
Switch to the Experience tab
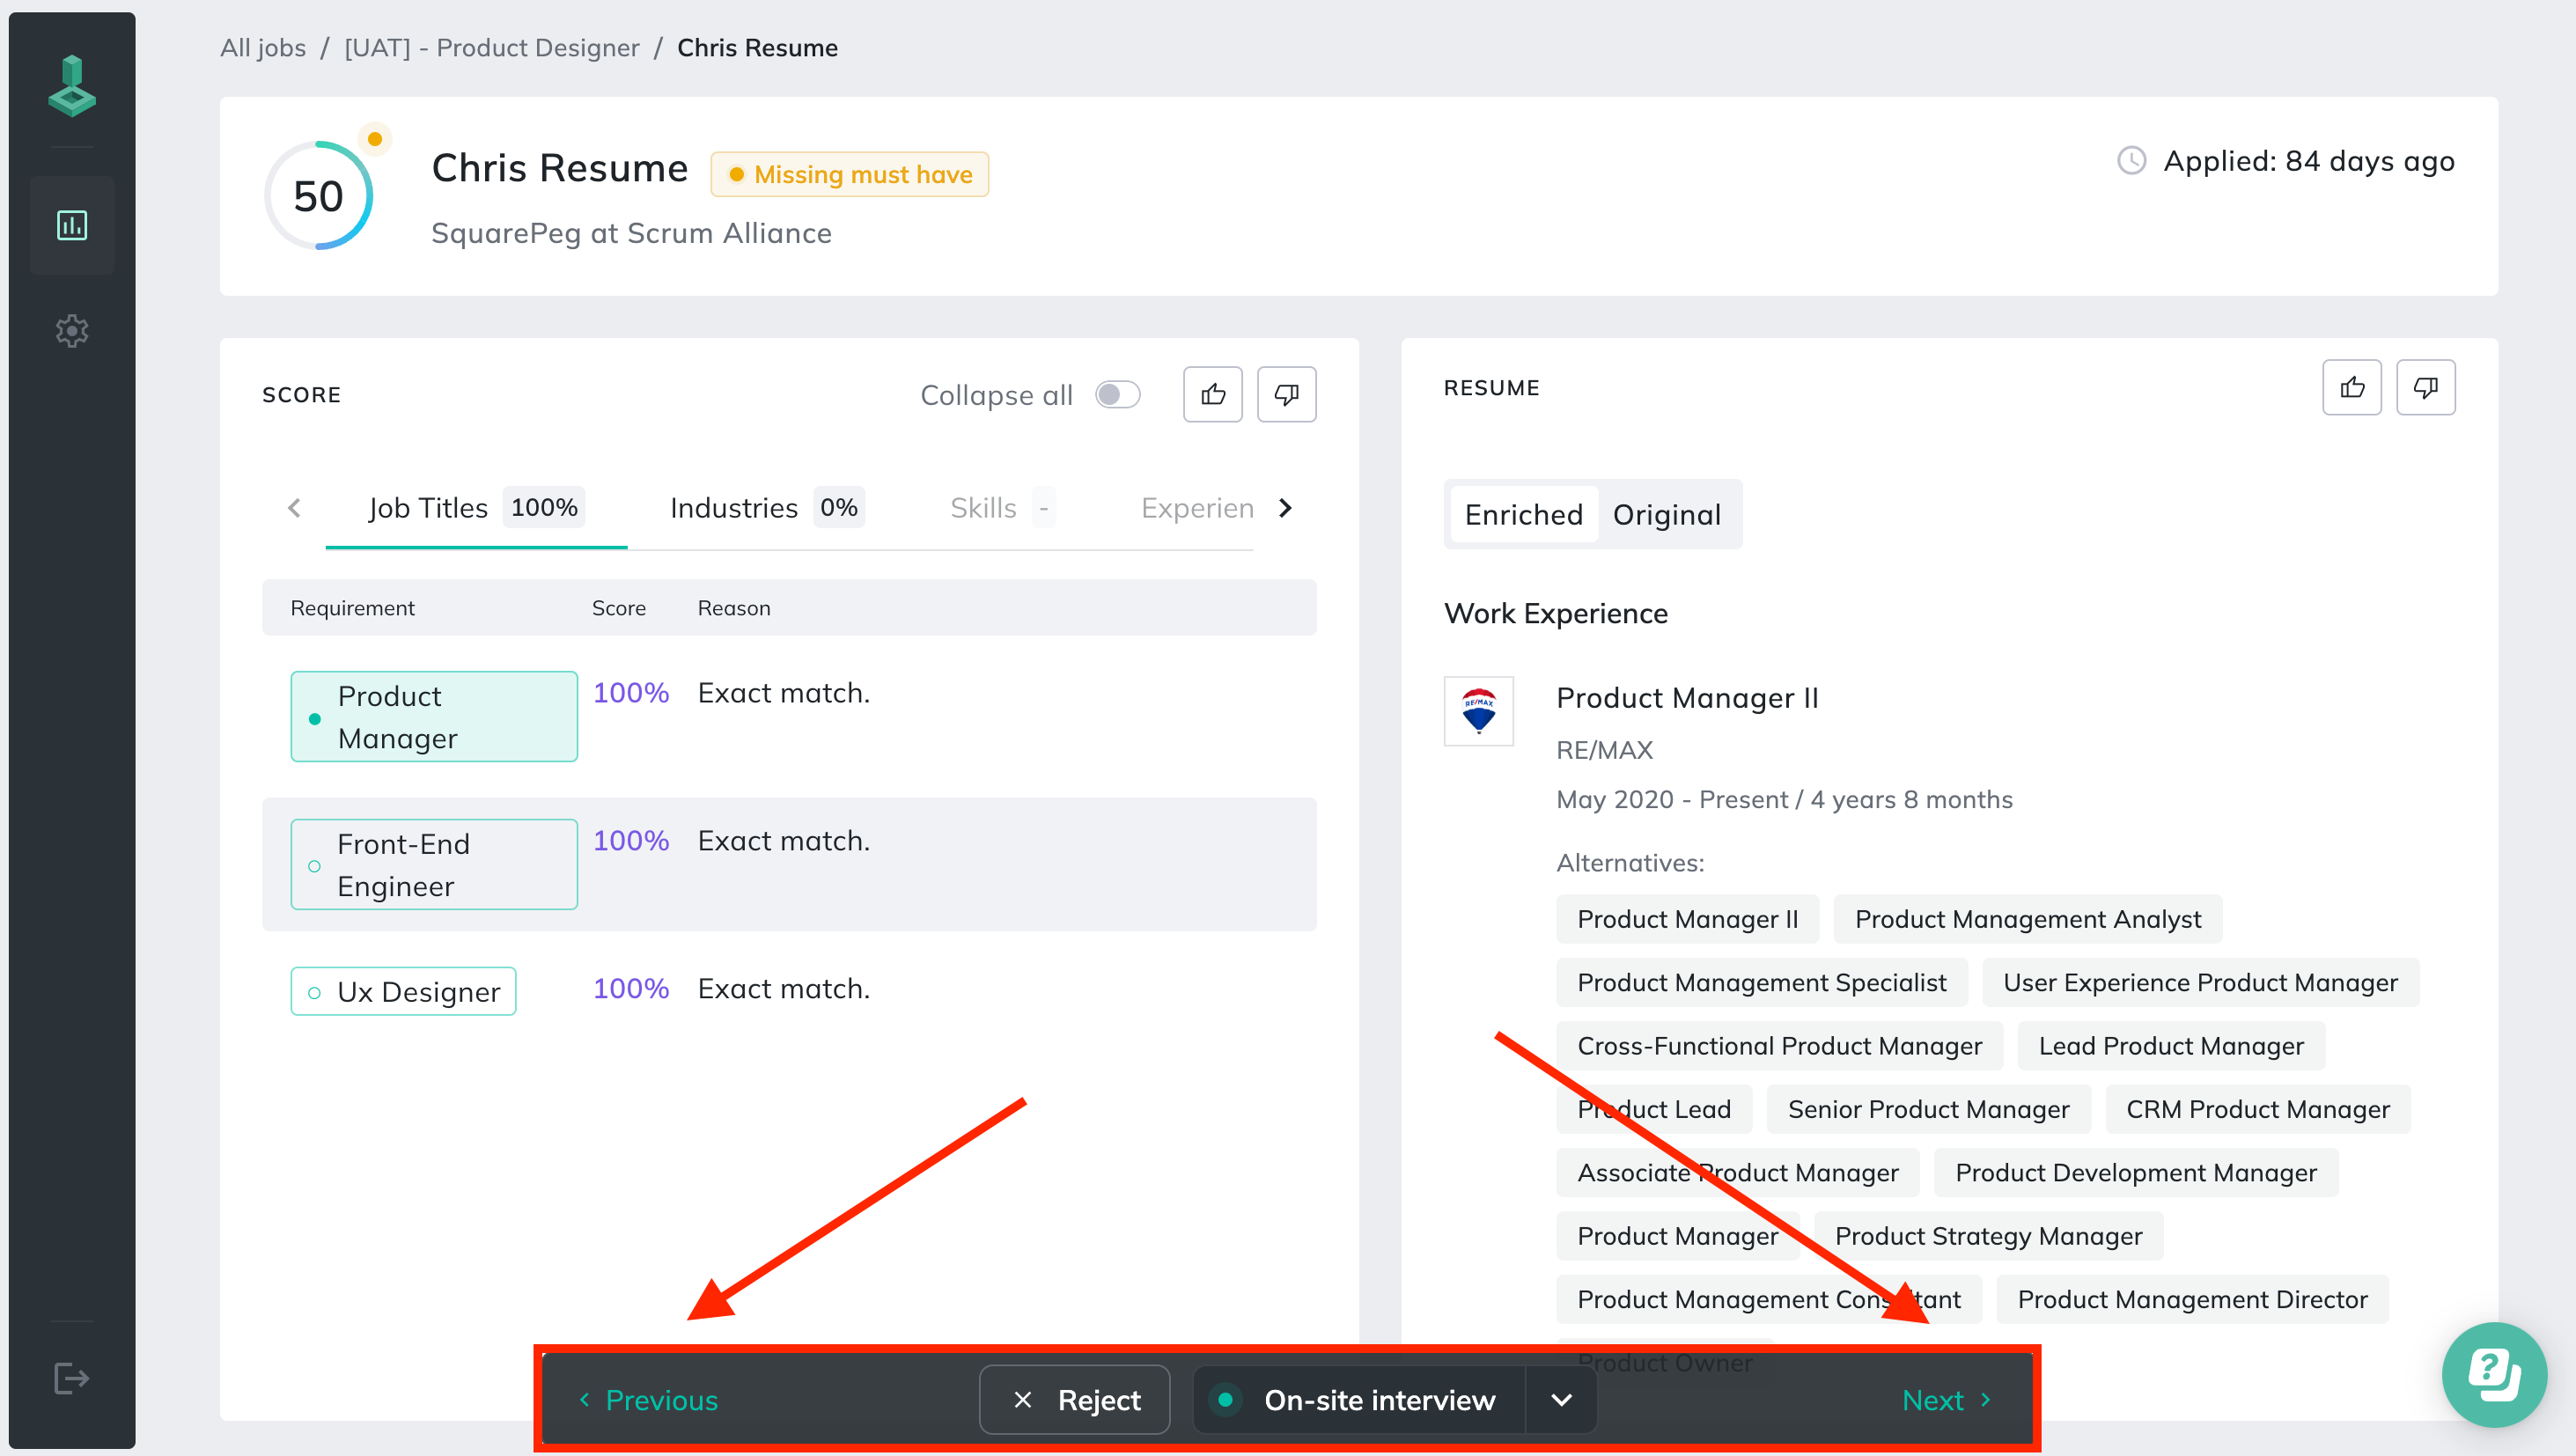1196,508
